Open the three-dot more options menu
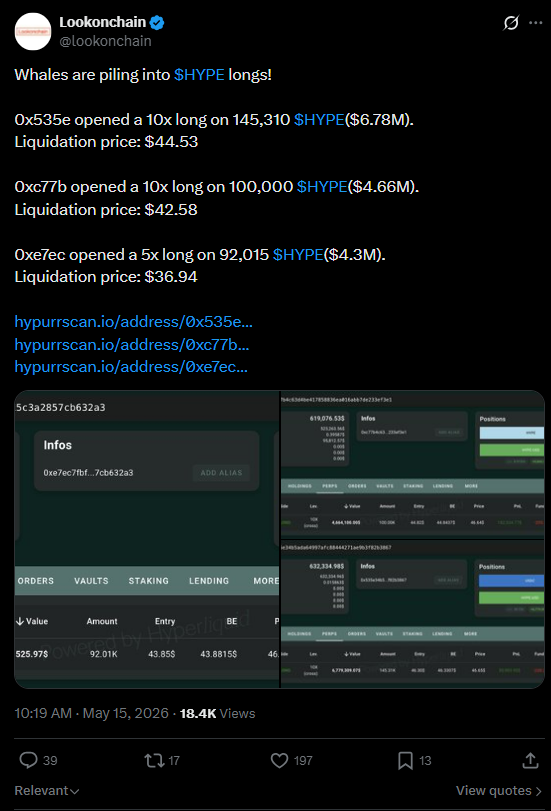 coord(535,23)
